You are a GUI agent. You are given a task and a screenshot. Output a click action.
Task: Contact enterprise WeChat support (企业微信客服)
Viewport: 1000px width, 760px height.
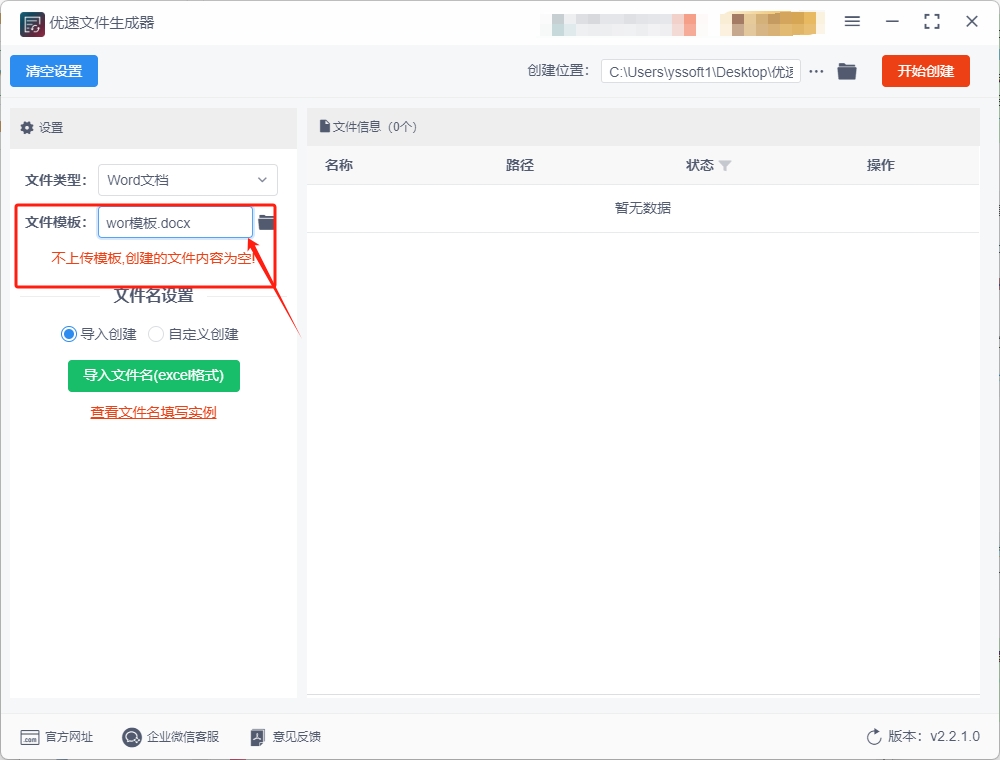click(x=170, y=737)
